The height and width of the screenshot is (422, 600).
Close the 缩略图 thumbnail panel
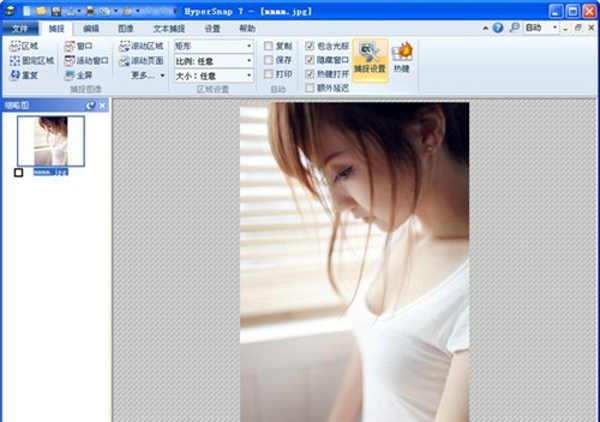(102, 105)
